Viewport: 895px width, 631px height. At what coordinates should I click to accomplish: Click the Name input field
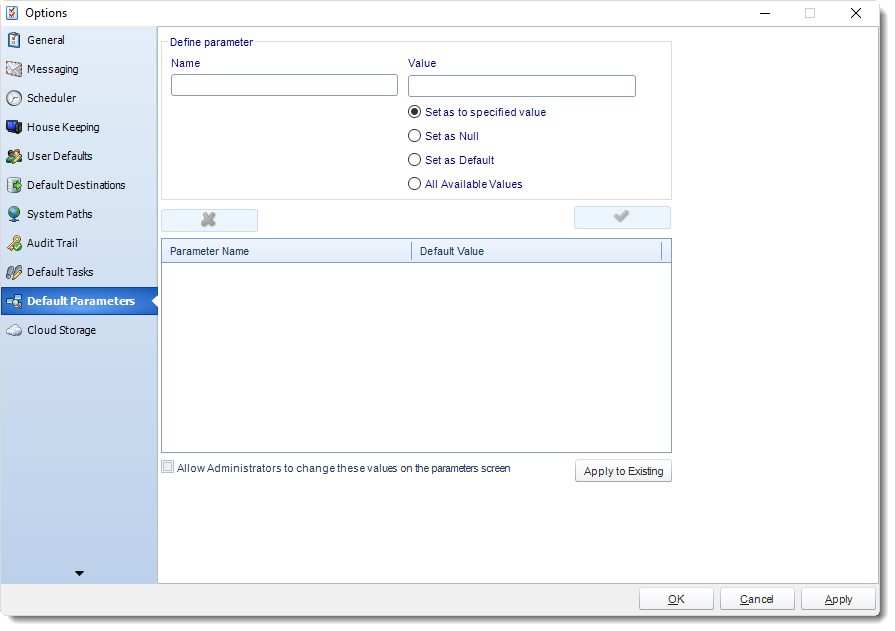point(284,85)
